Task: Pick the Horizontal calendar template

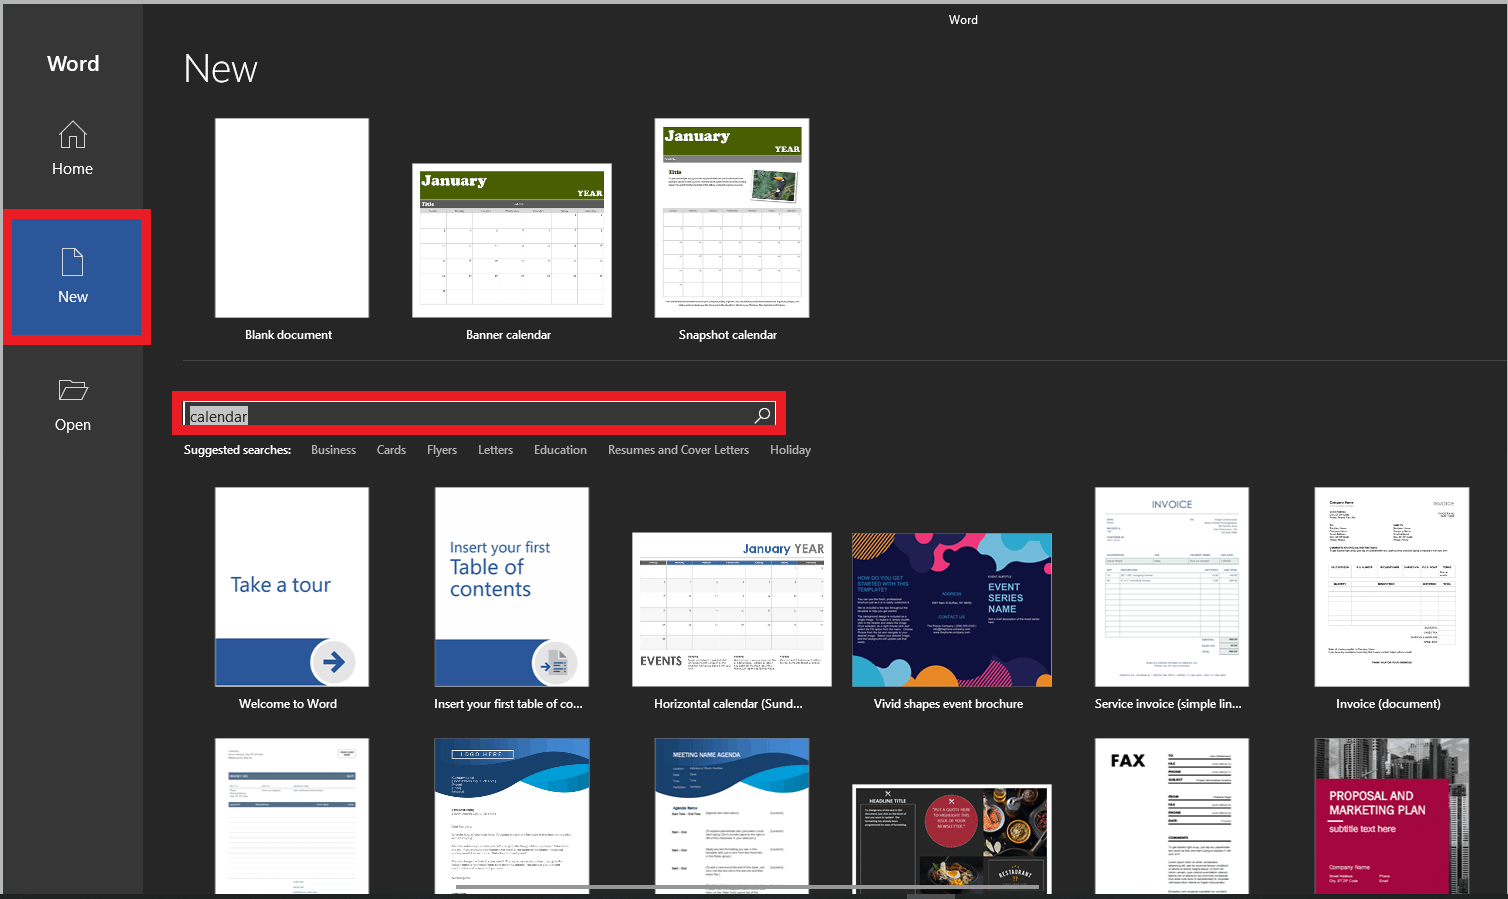Action: tap(732, 609)
